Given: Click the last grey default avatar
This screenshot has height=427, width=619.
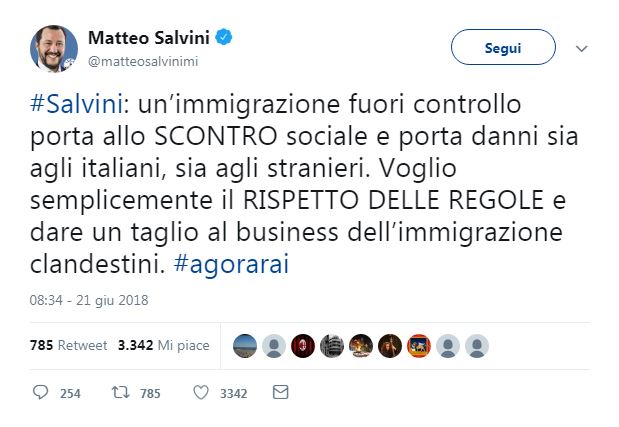Looking at the screenshot, I should point(477,345).
